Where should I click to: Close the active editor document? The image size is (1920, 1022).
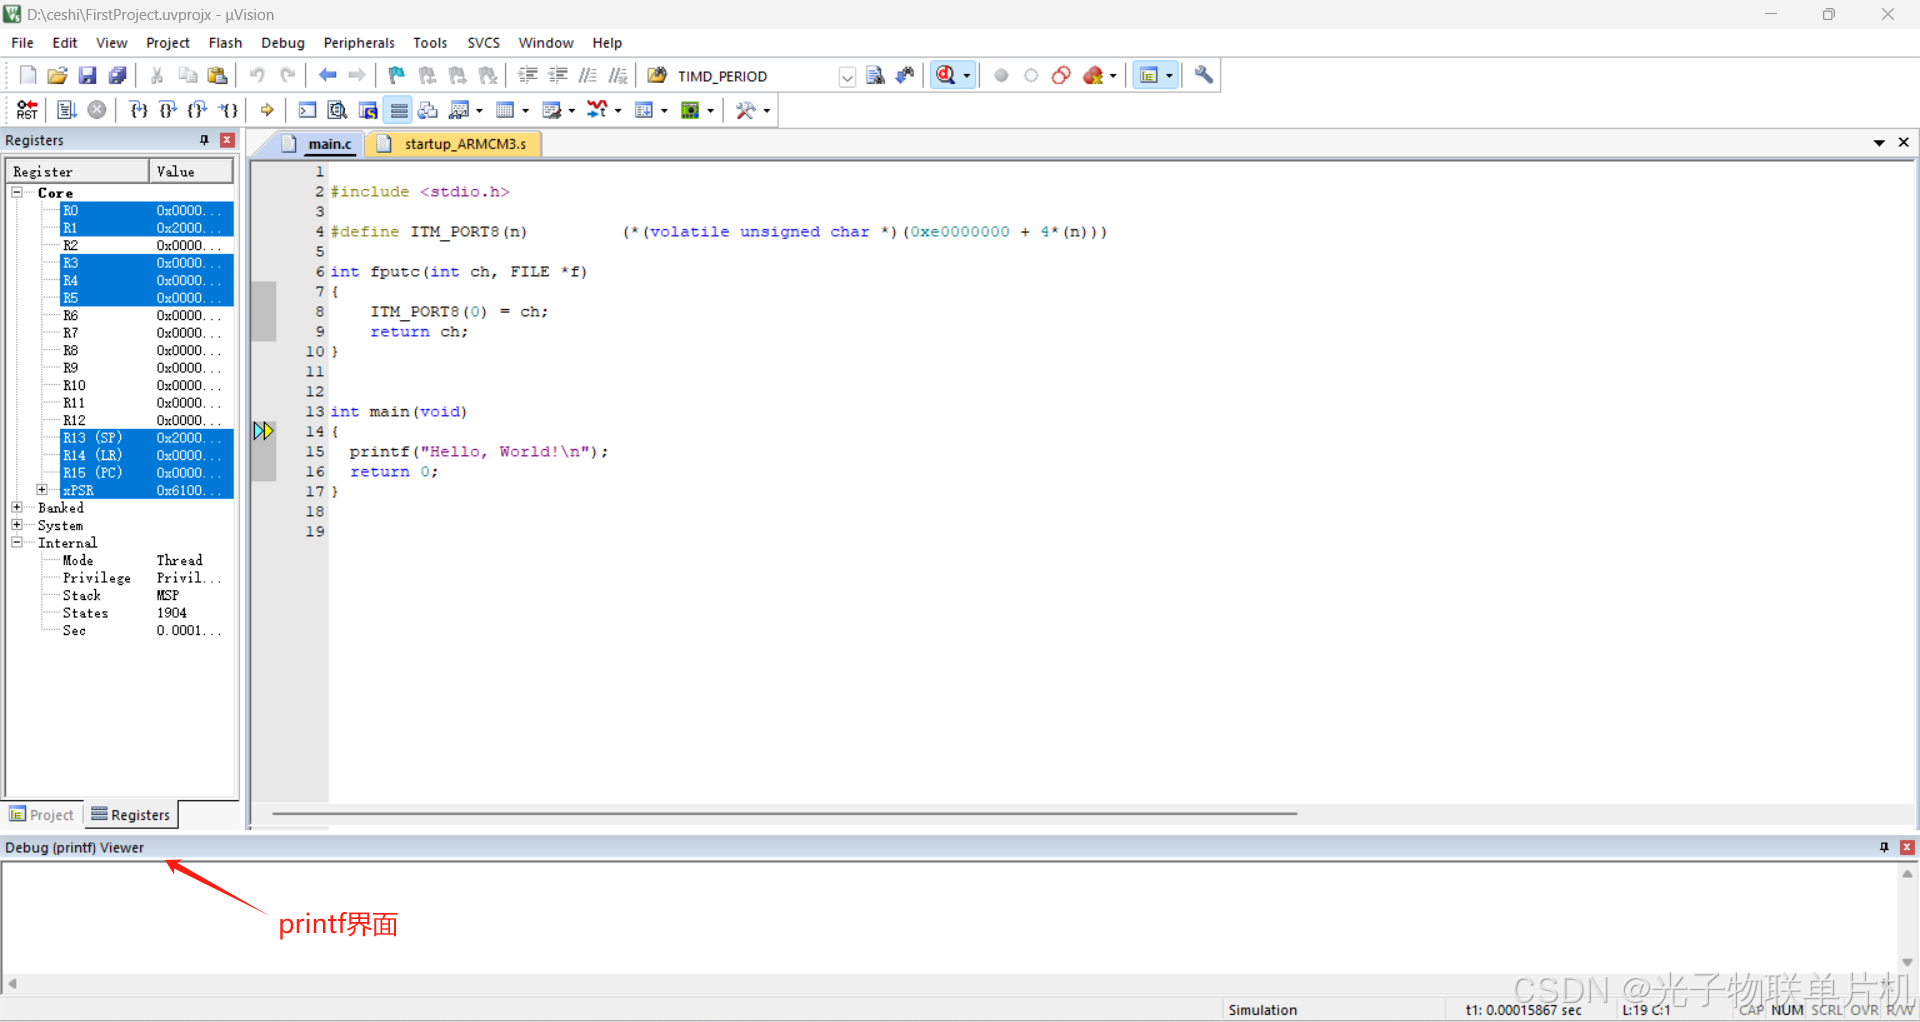coord(1903,143)
